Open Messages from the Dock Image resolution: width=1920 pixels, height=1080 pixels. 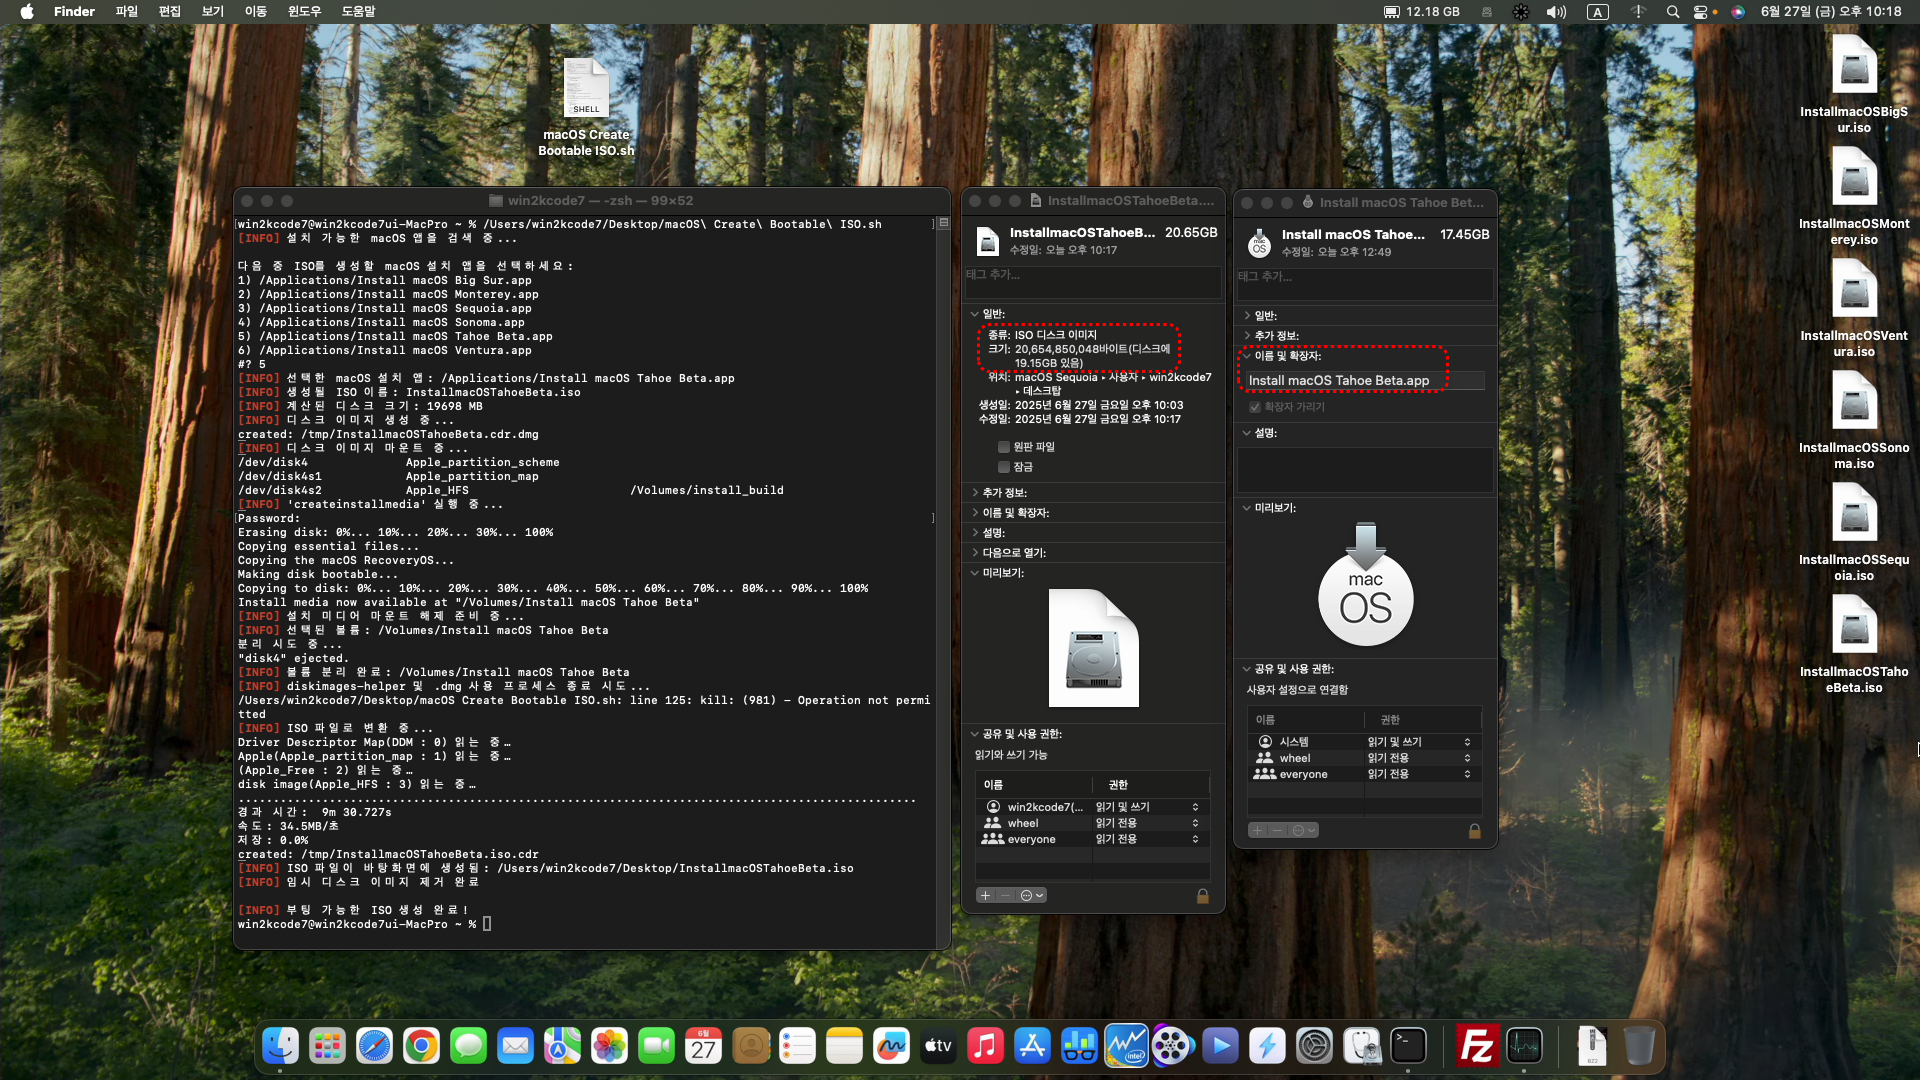tap(468, 1046)
